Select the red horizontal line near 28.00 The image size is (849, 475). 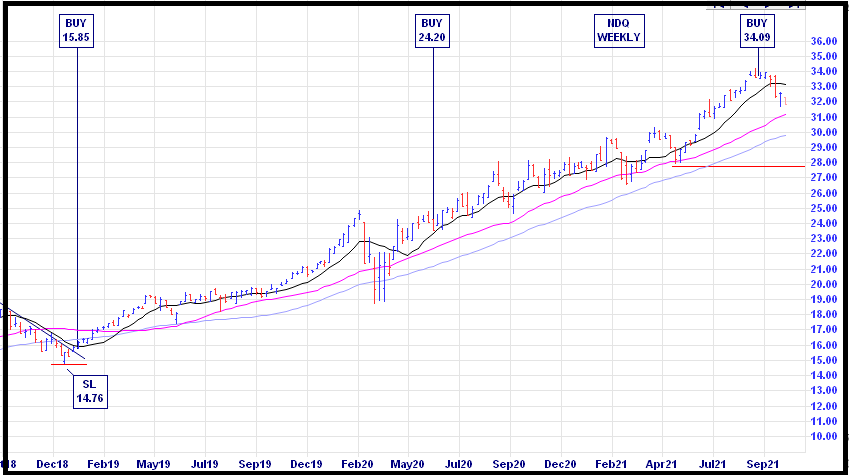coord(739,166)
